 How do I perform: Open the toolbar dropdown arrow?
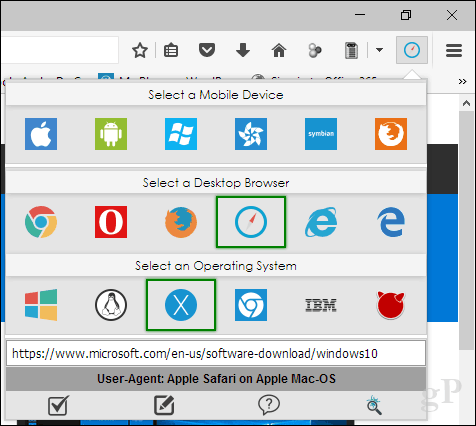tap(379, 50)
